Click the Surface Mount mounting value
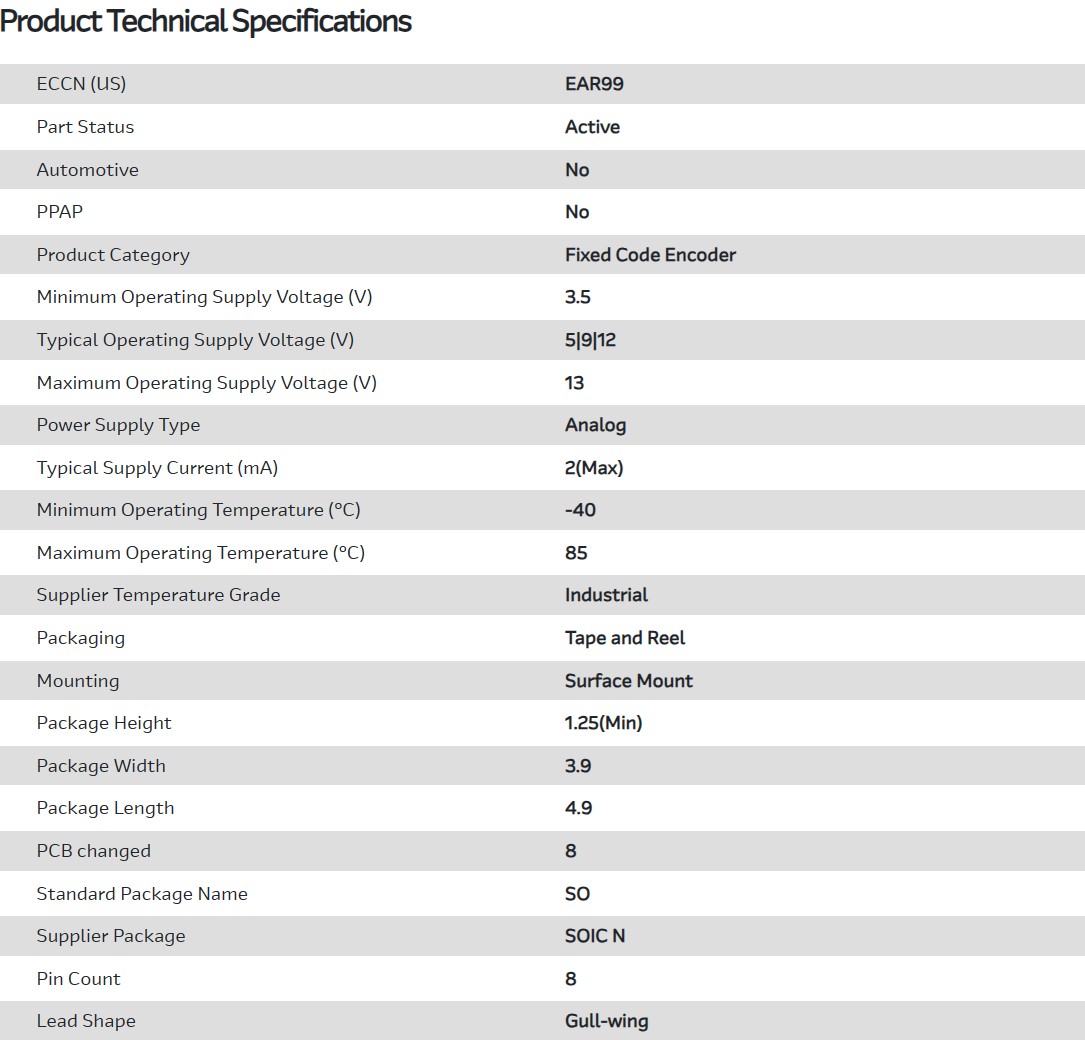This screenshot has width=1085, height=1040. (628, 681)
